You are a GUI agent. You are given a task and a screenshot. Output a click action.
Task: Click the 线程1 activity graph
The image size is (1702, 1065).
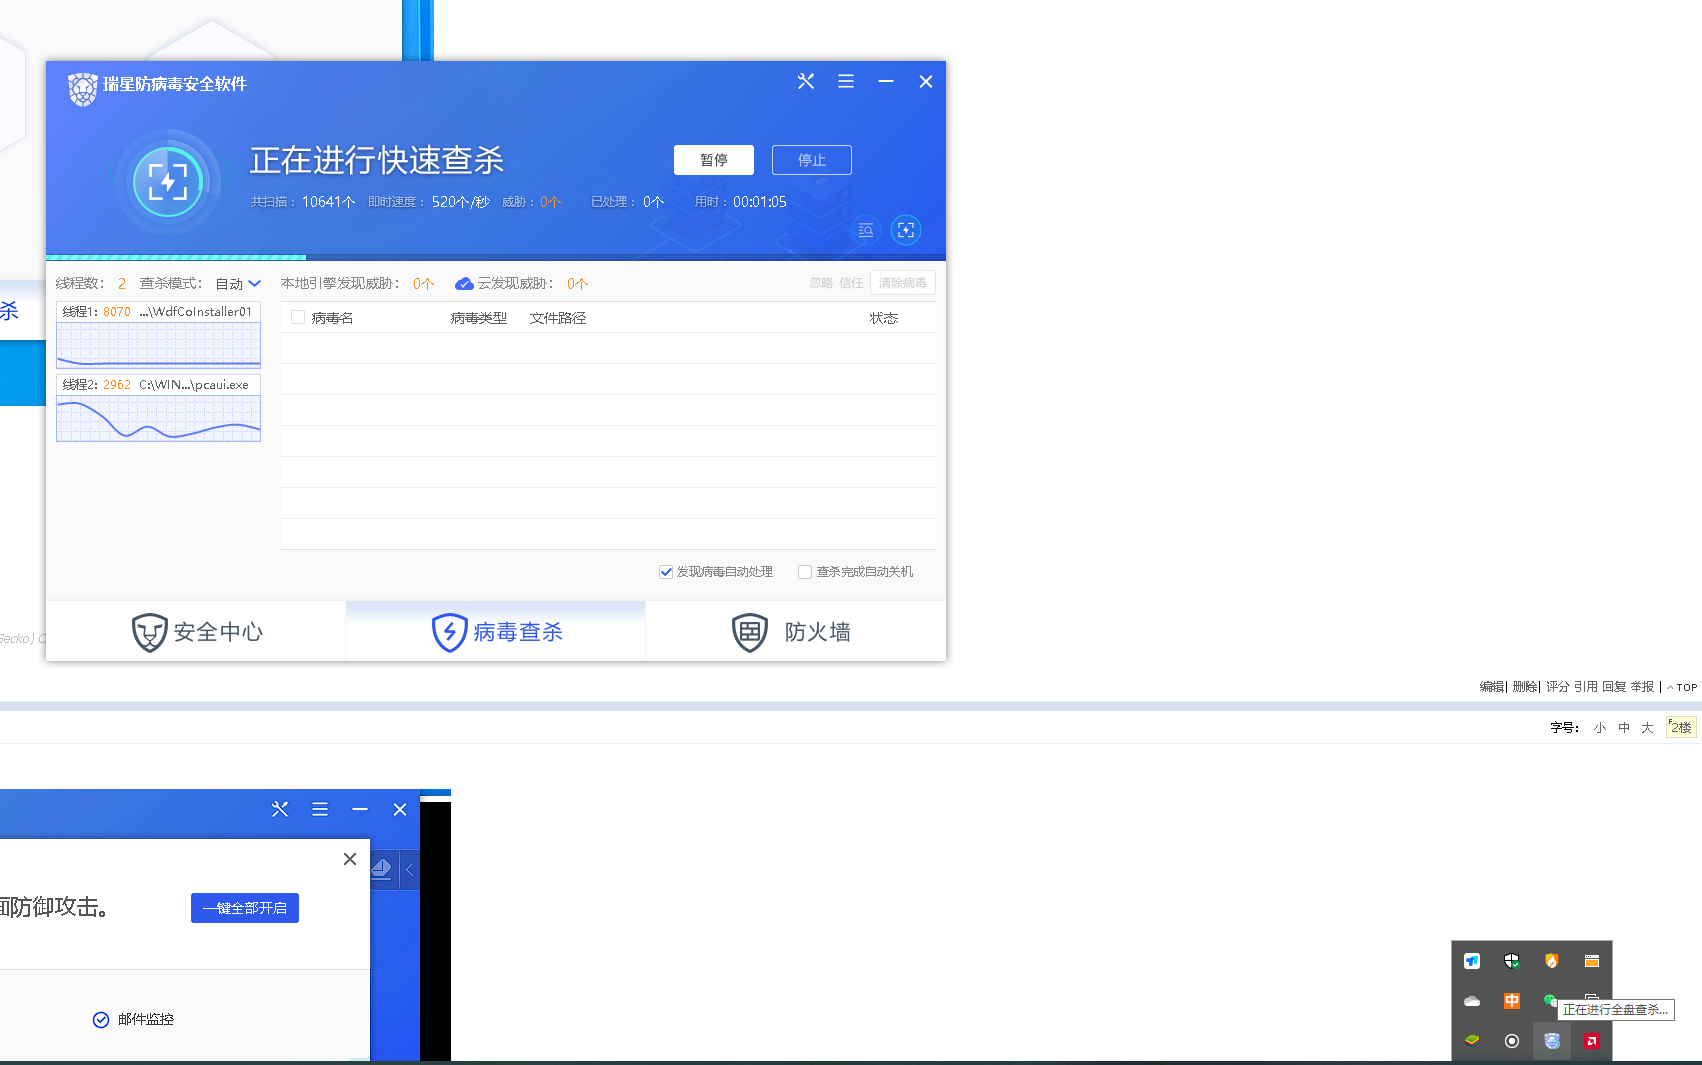coord(159,345)
